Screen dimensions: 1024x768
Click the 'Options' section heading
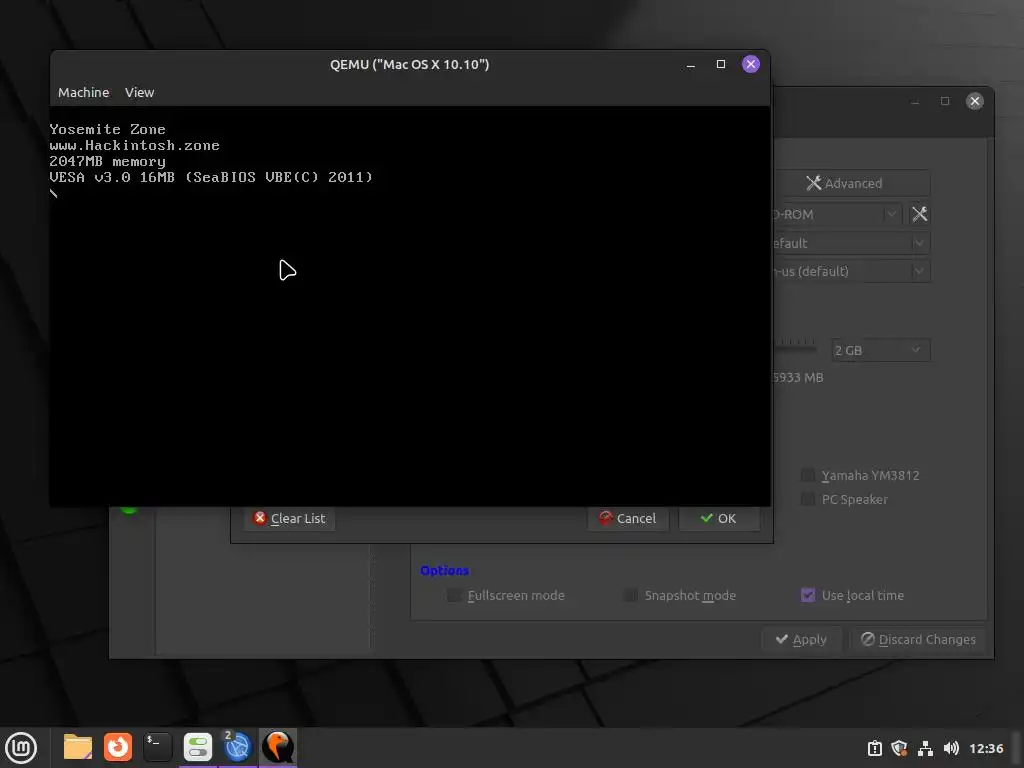pos(444,571)
